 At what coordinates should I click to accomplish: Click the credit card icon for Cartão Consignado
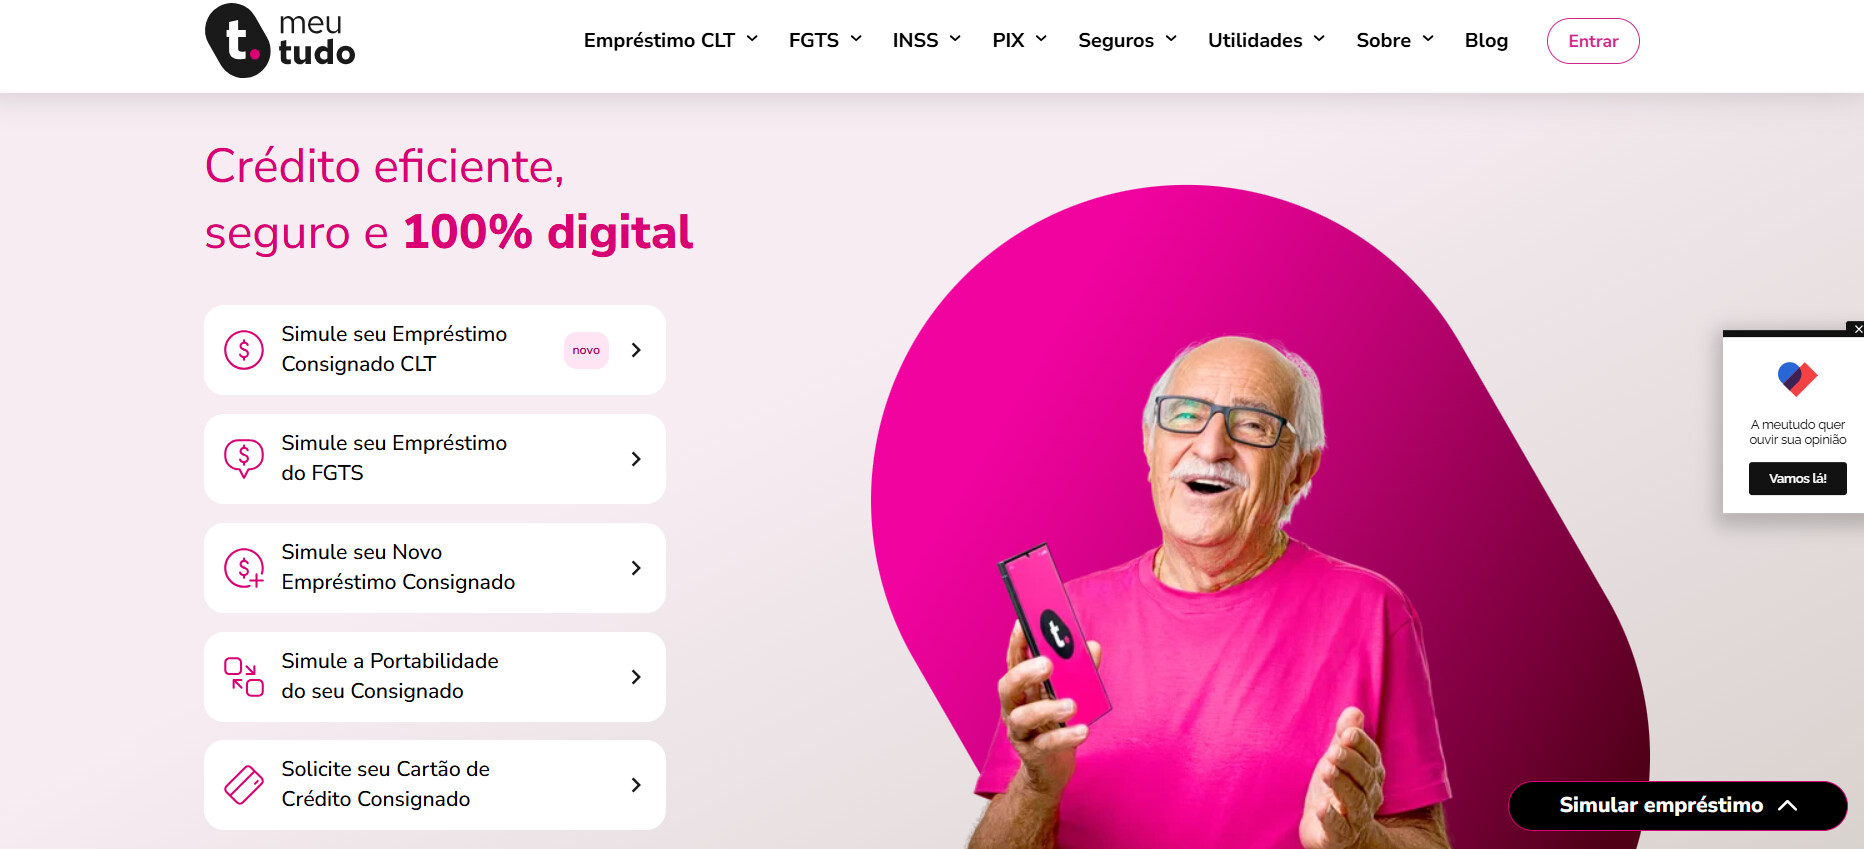pyautogui.click(x=244, y=785)
